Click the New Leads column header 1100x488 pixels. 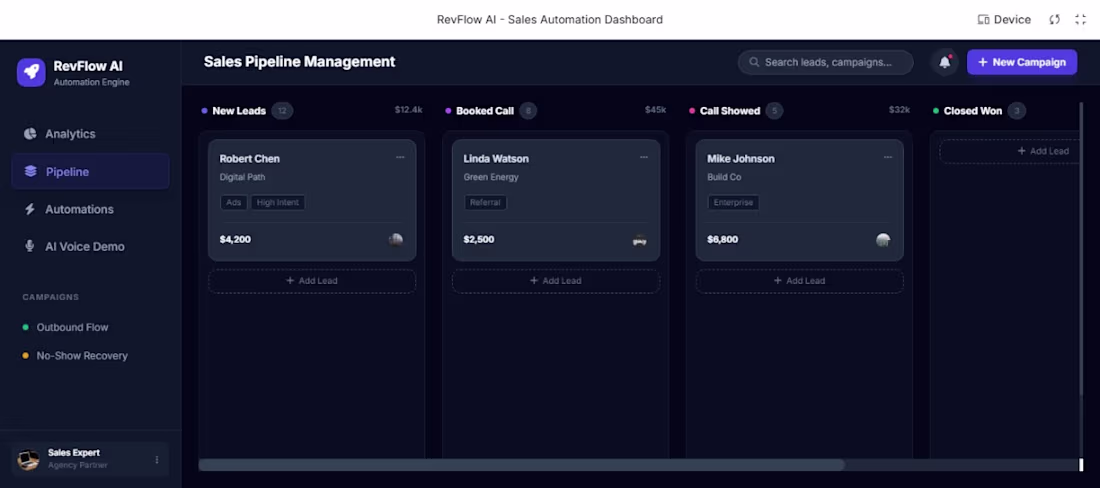[239, 111]
